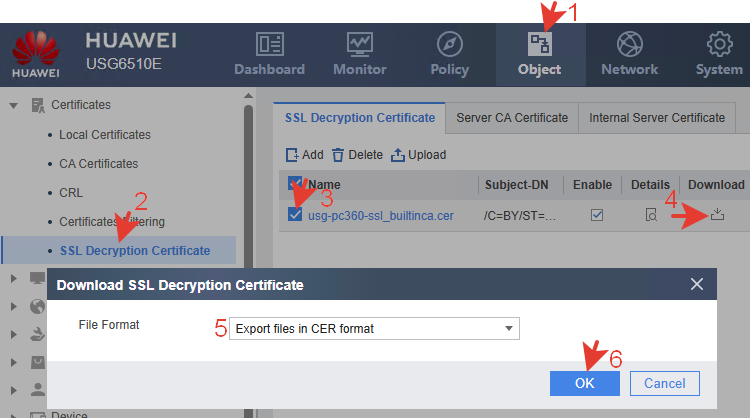Switch to Server CA Certificate tab
The image size is (750, 418).
tap(512, 118)
